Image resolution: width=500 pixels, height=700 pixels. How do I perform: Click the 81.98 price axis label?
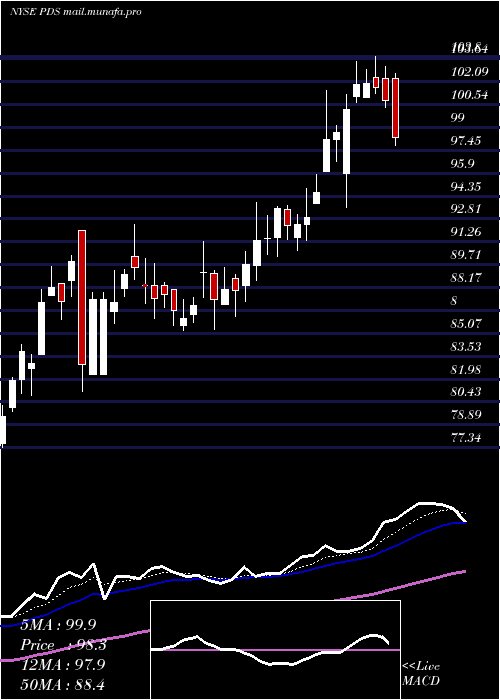[466, 369]
